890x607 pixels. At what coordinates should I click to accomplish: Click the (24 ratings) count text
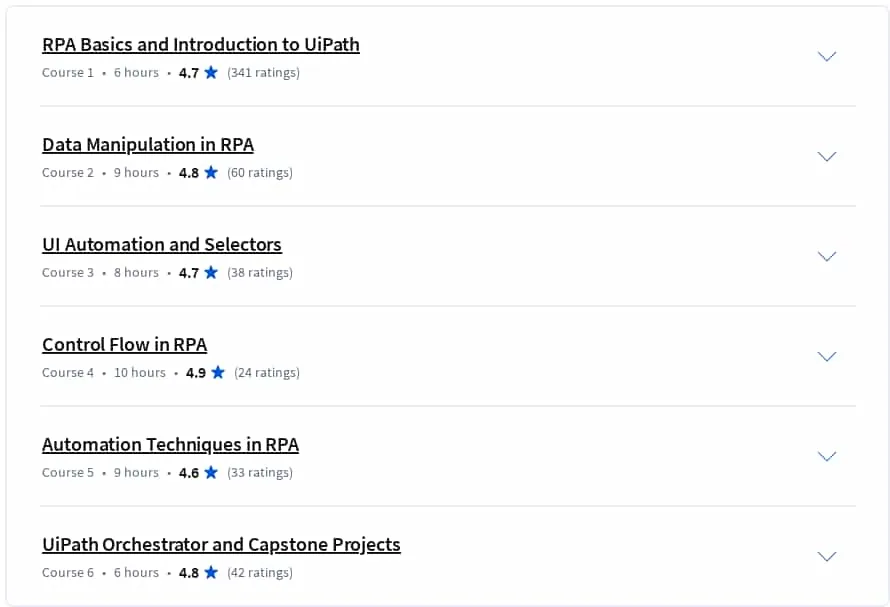point(267,372)
